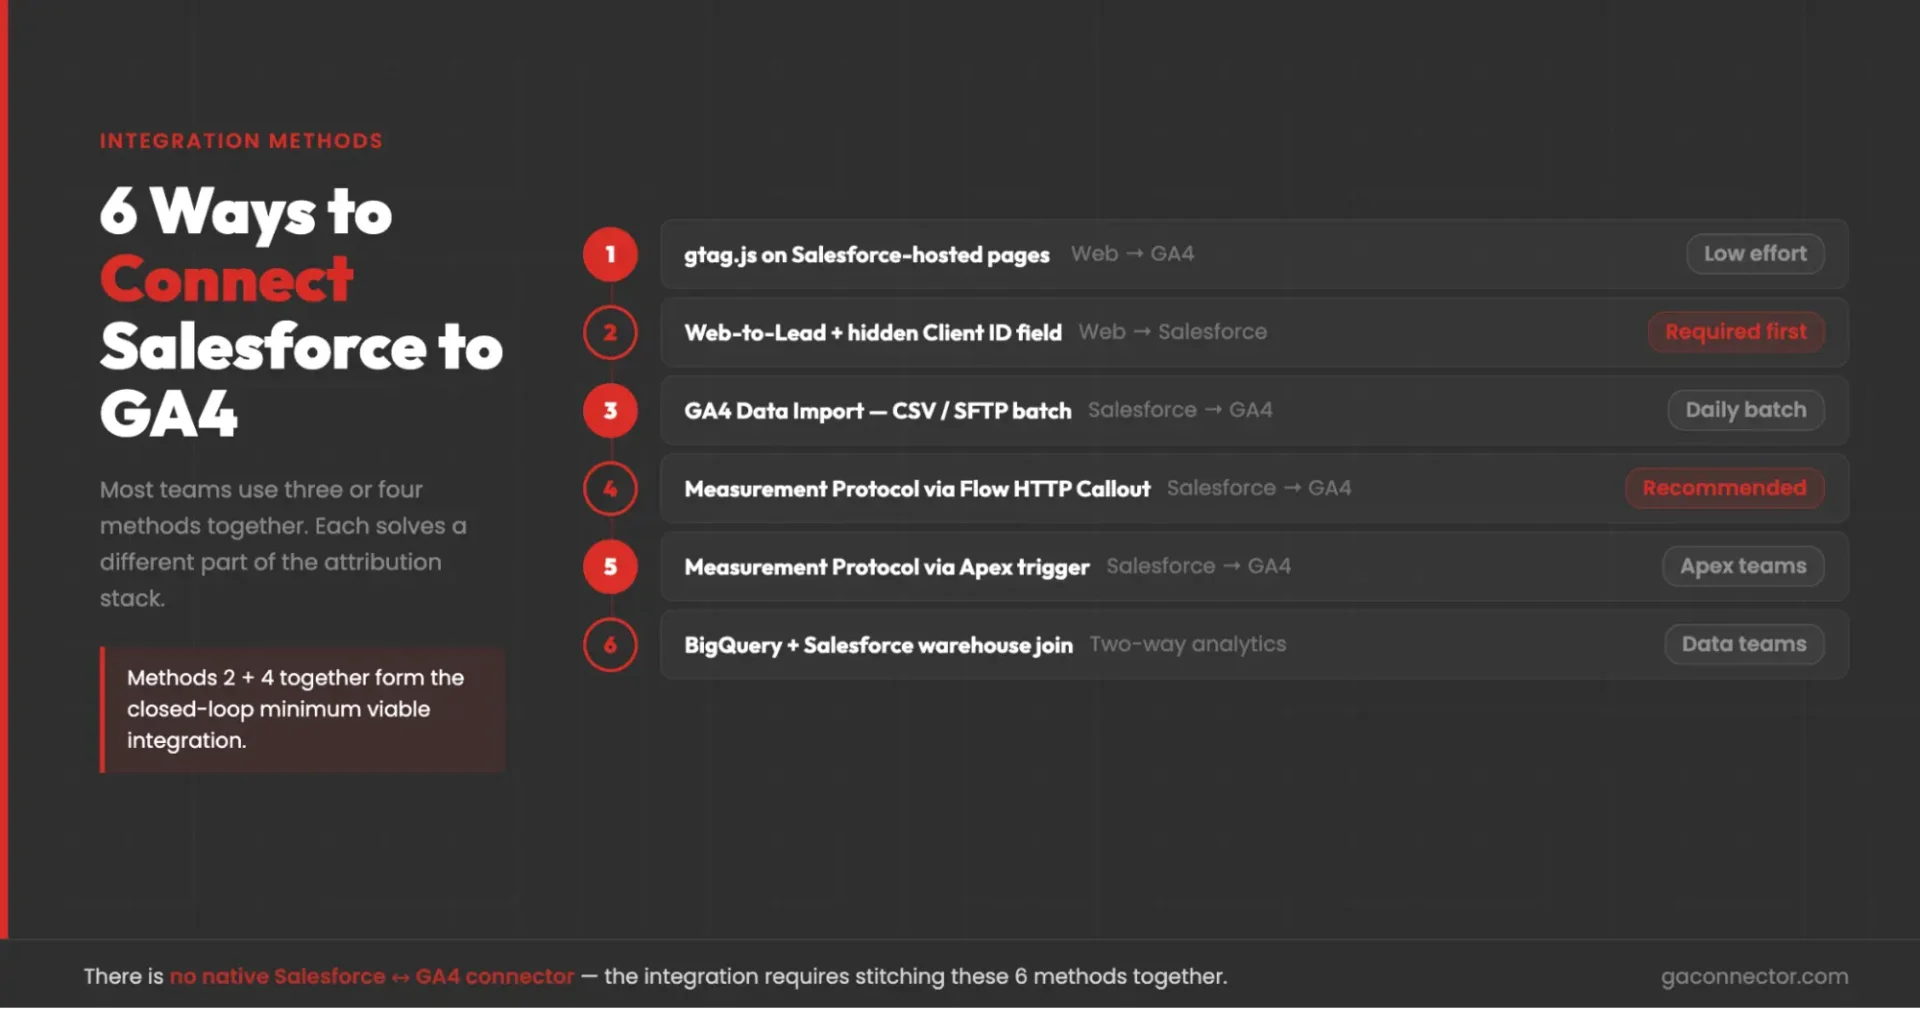Click the 'Web → Salesforce' flow label
The height and width of the screenshot is (1009, 1920).
point(1173,332)
